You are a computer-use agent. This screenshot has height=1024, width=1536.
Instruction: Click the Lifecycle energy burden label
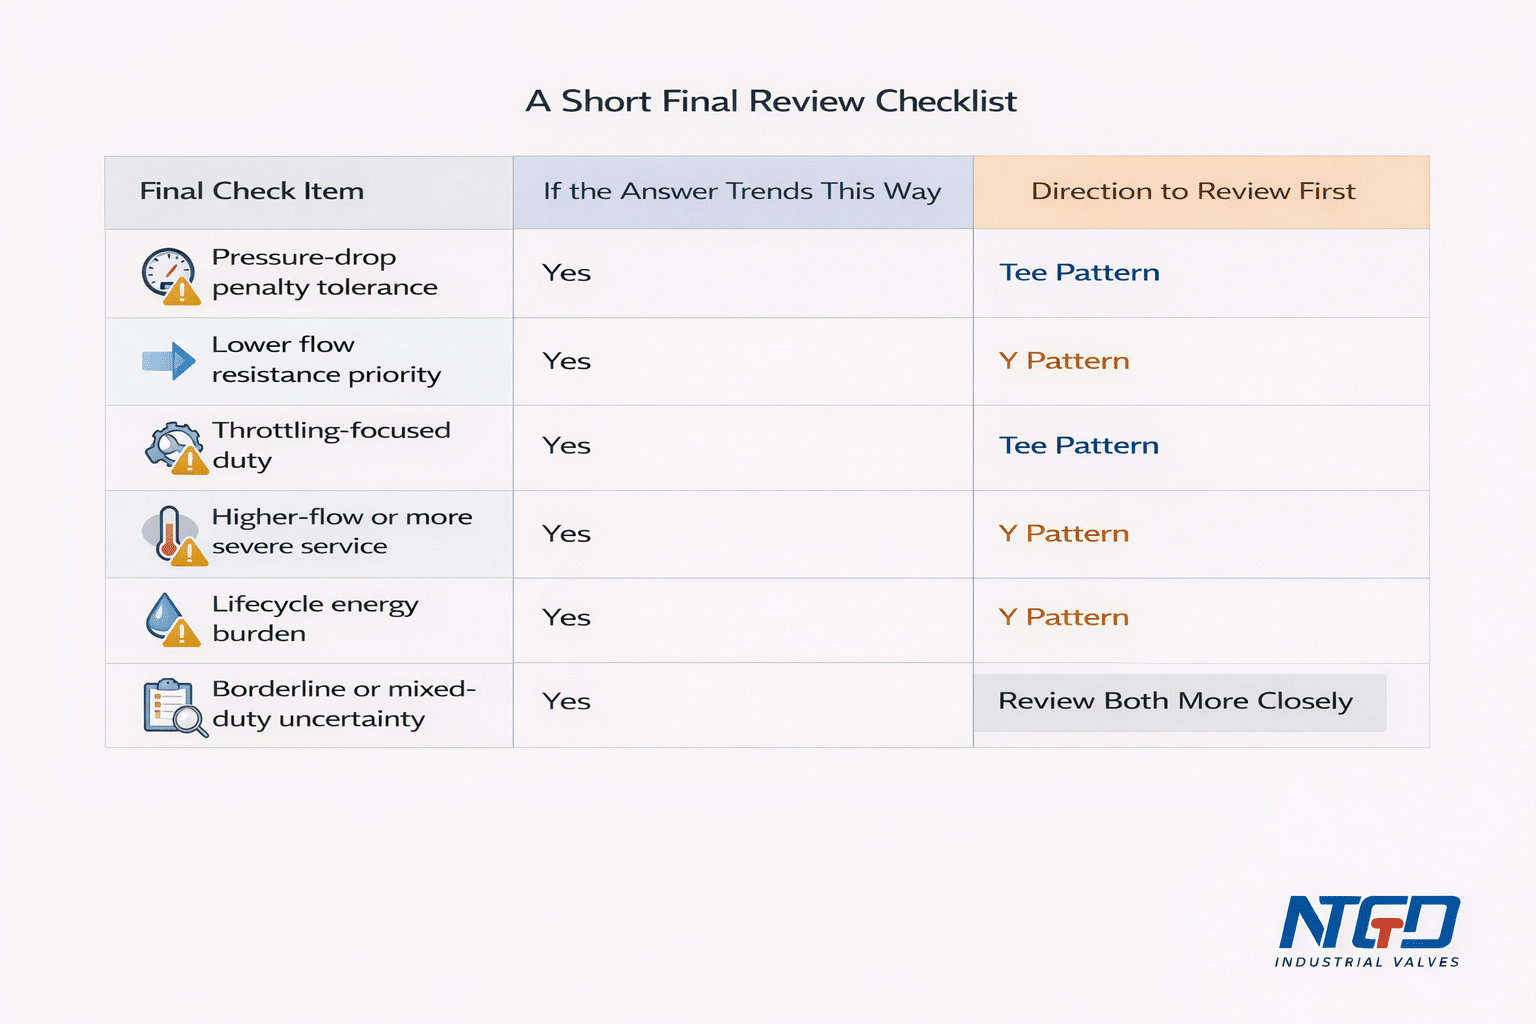315,619
